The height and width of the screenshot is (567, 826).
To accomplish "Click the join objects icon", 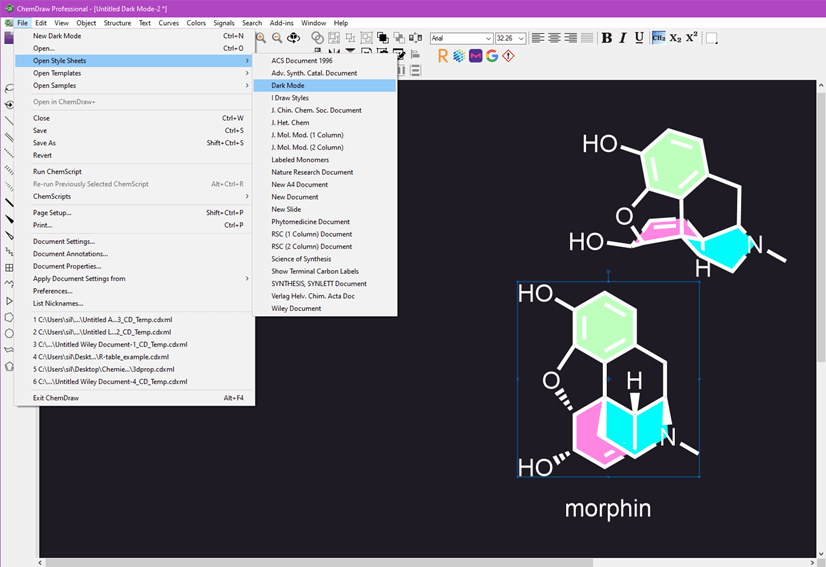I will [317, 38].
